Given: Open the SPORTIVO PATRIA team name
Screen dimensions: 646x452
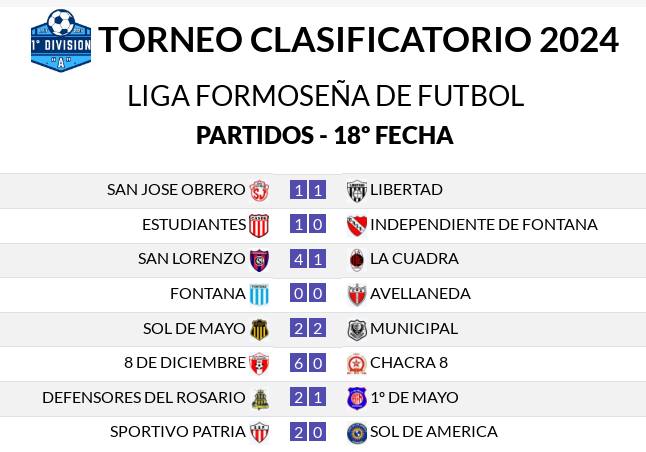Looking at the screenshot, I should click(178, 432).
